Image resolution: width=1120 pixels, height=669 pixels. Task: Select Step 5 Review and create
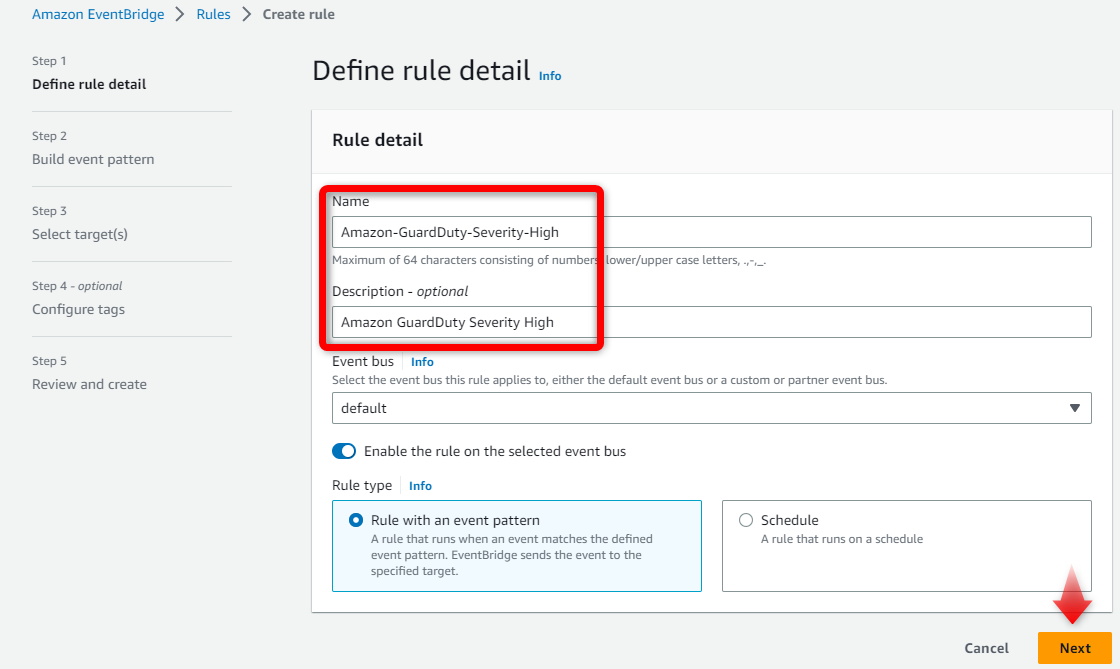(x=89, y=384)
